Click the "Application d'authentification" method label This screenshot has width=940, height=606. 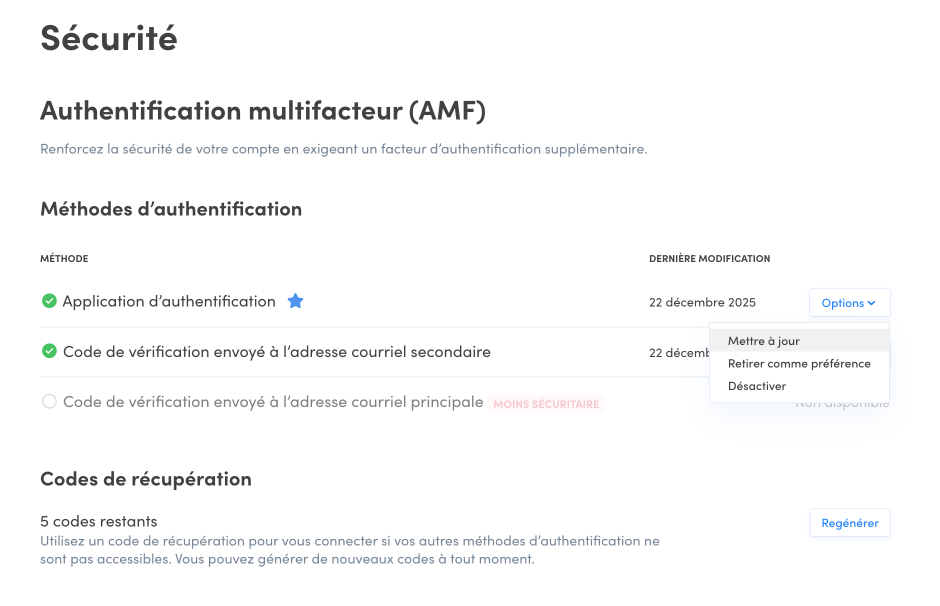click(x=169, y=301)
